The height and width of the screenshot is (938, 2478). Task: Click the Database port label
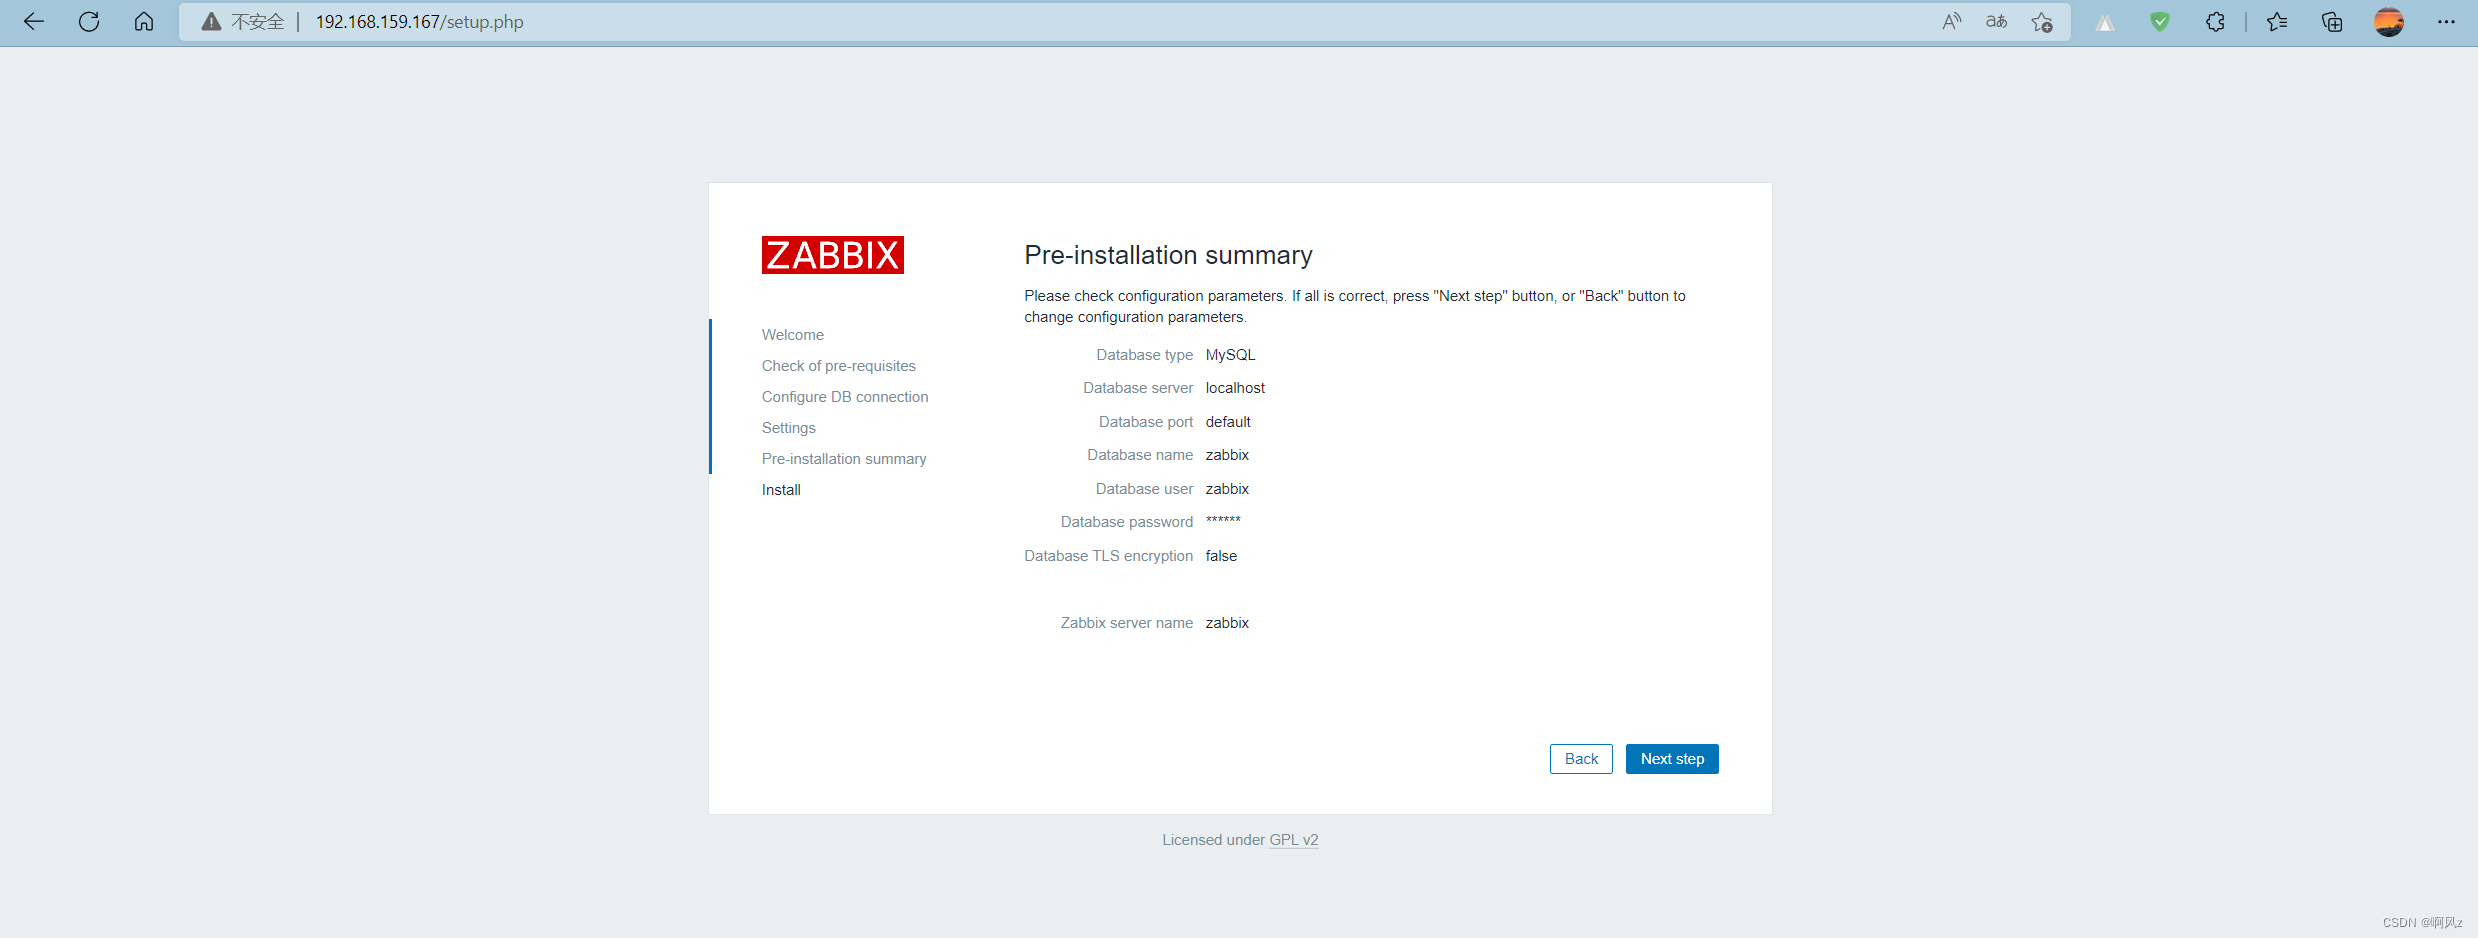point(1146,422)
